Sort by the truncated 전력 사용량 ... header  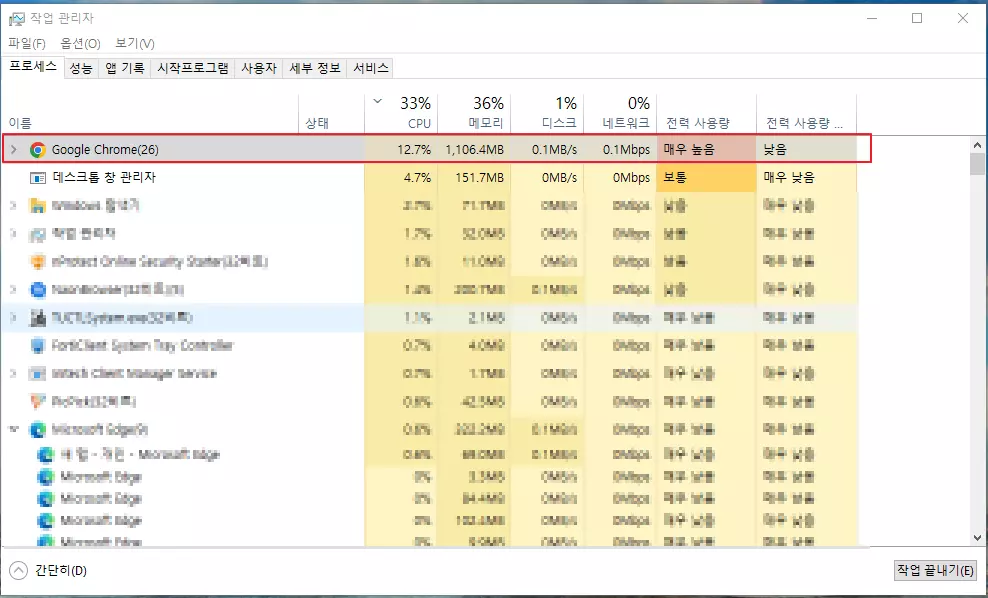point(807,113)
